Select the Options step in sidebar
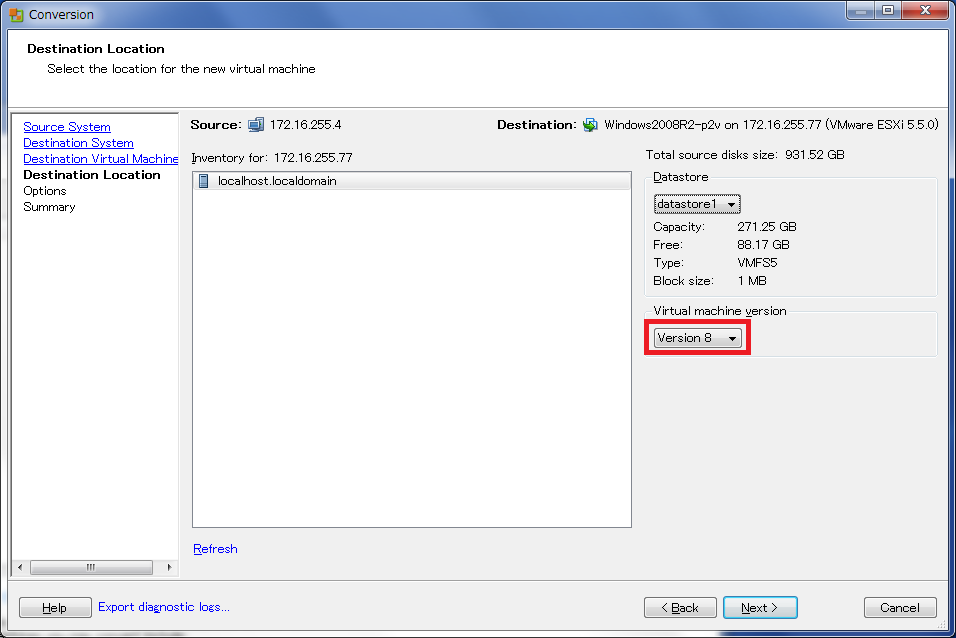Image resolution: width=956 pixels, height=638 pixels. pos(45,191)
